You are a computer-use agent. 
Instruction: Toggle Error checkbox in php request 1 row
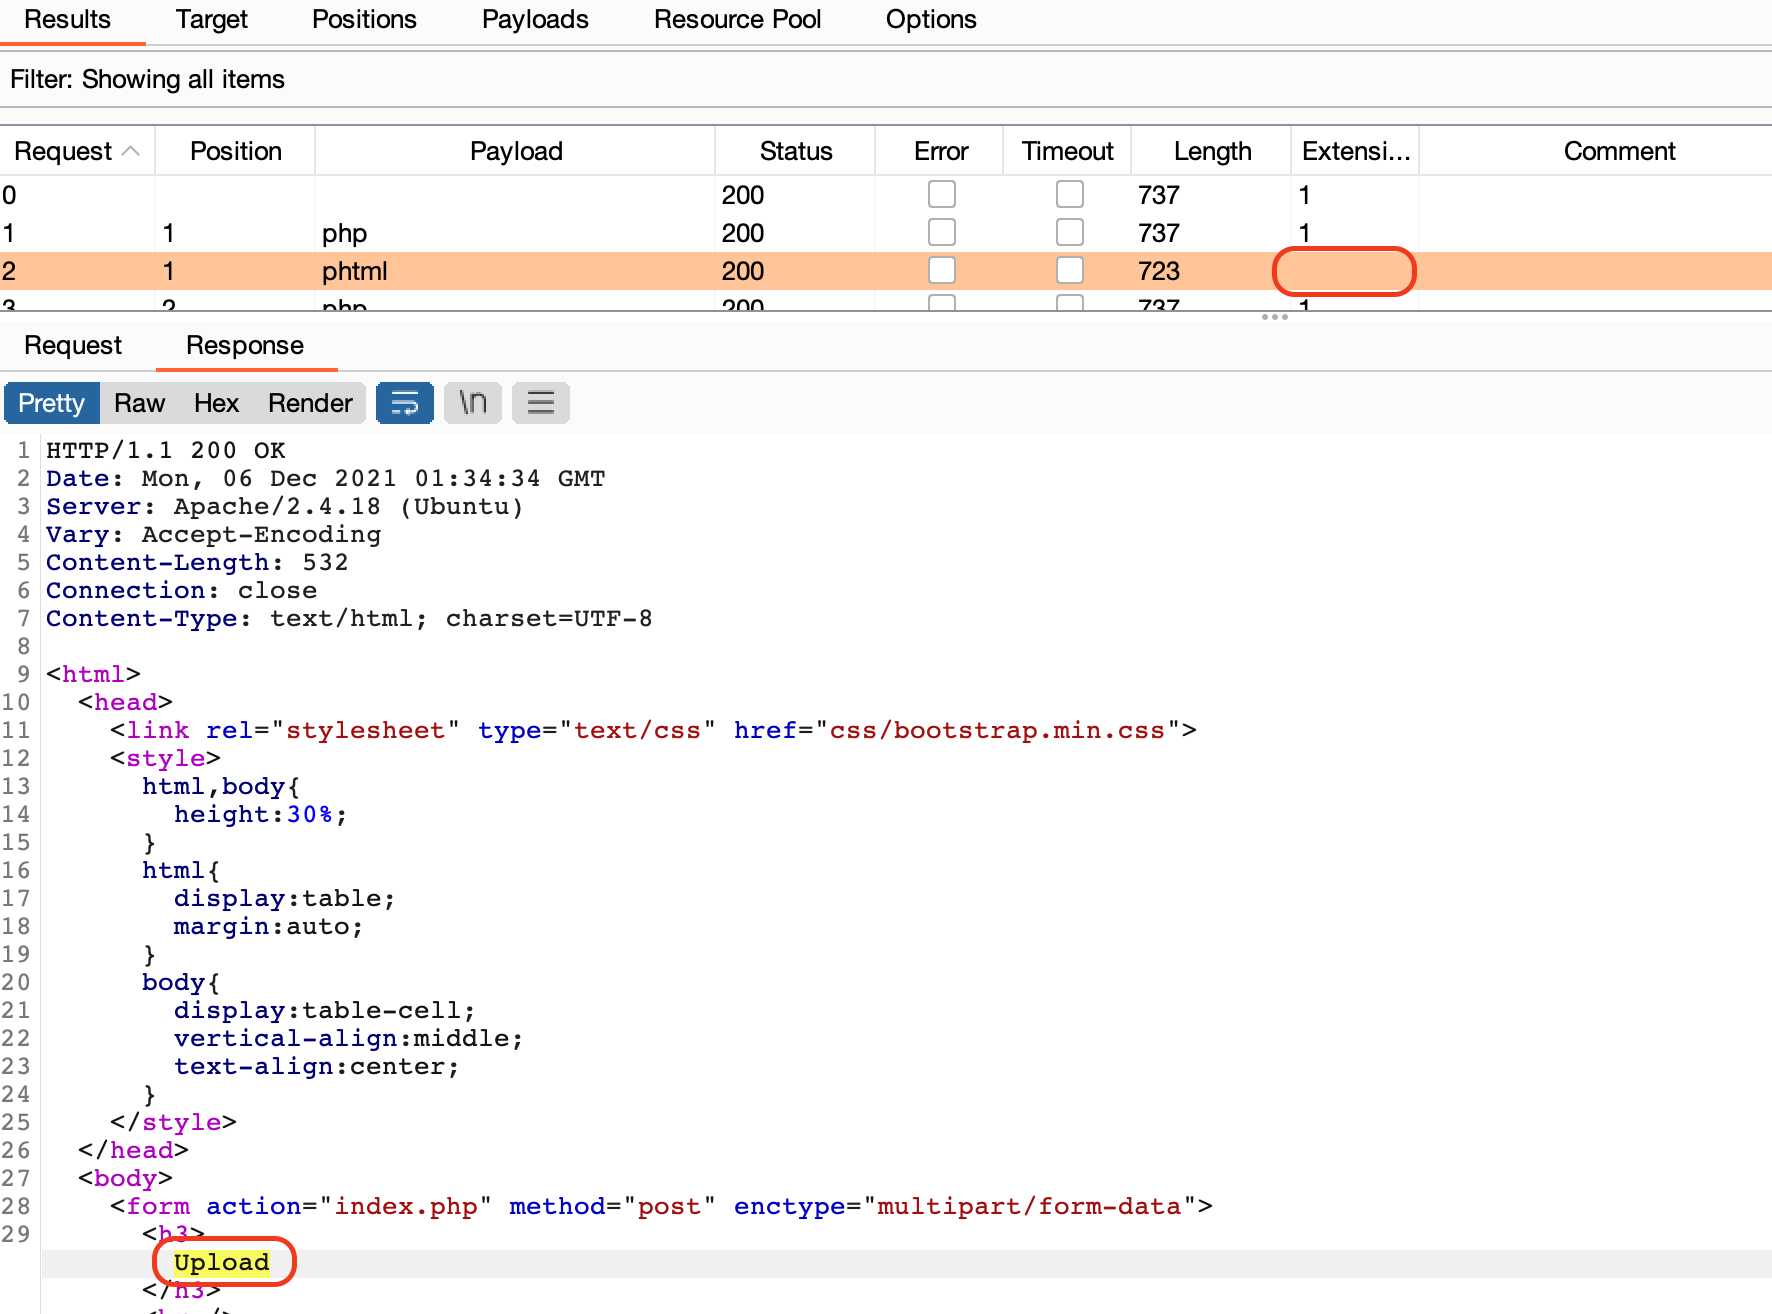click(x=942, y=232)
